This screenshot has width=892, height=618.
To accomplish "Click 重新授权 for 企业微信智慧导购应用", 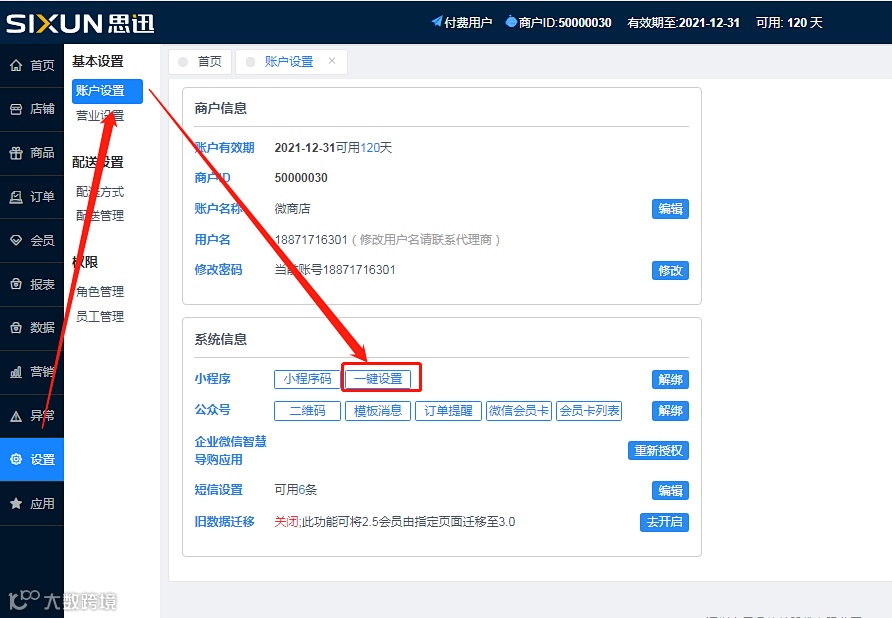I will click(x=661, y=450).
